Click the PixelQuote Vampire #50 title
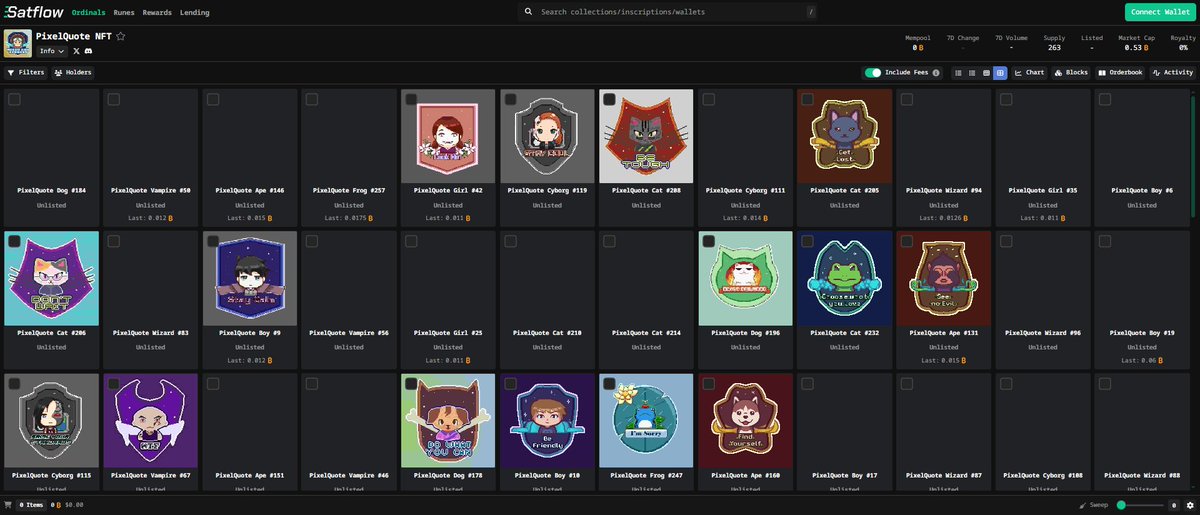 (x=150, y=190)
